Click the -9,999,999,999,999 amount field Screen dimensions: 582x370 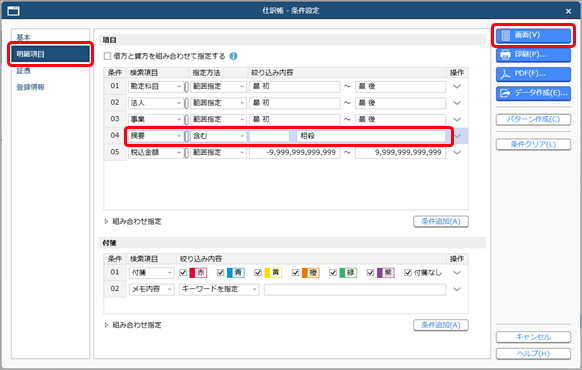coord(295,152)
